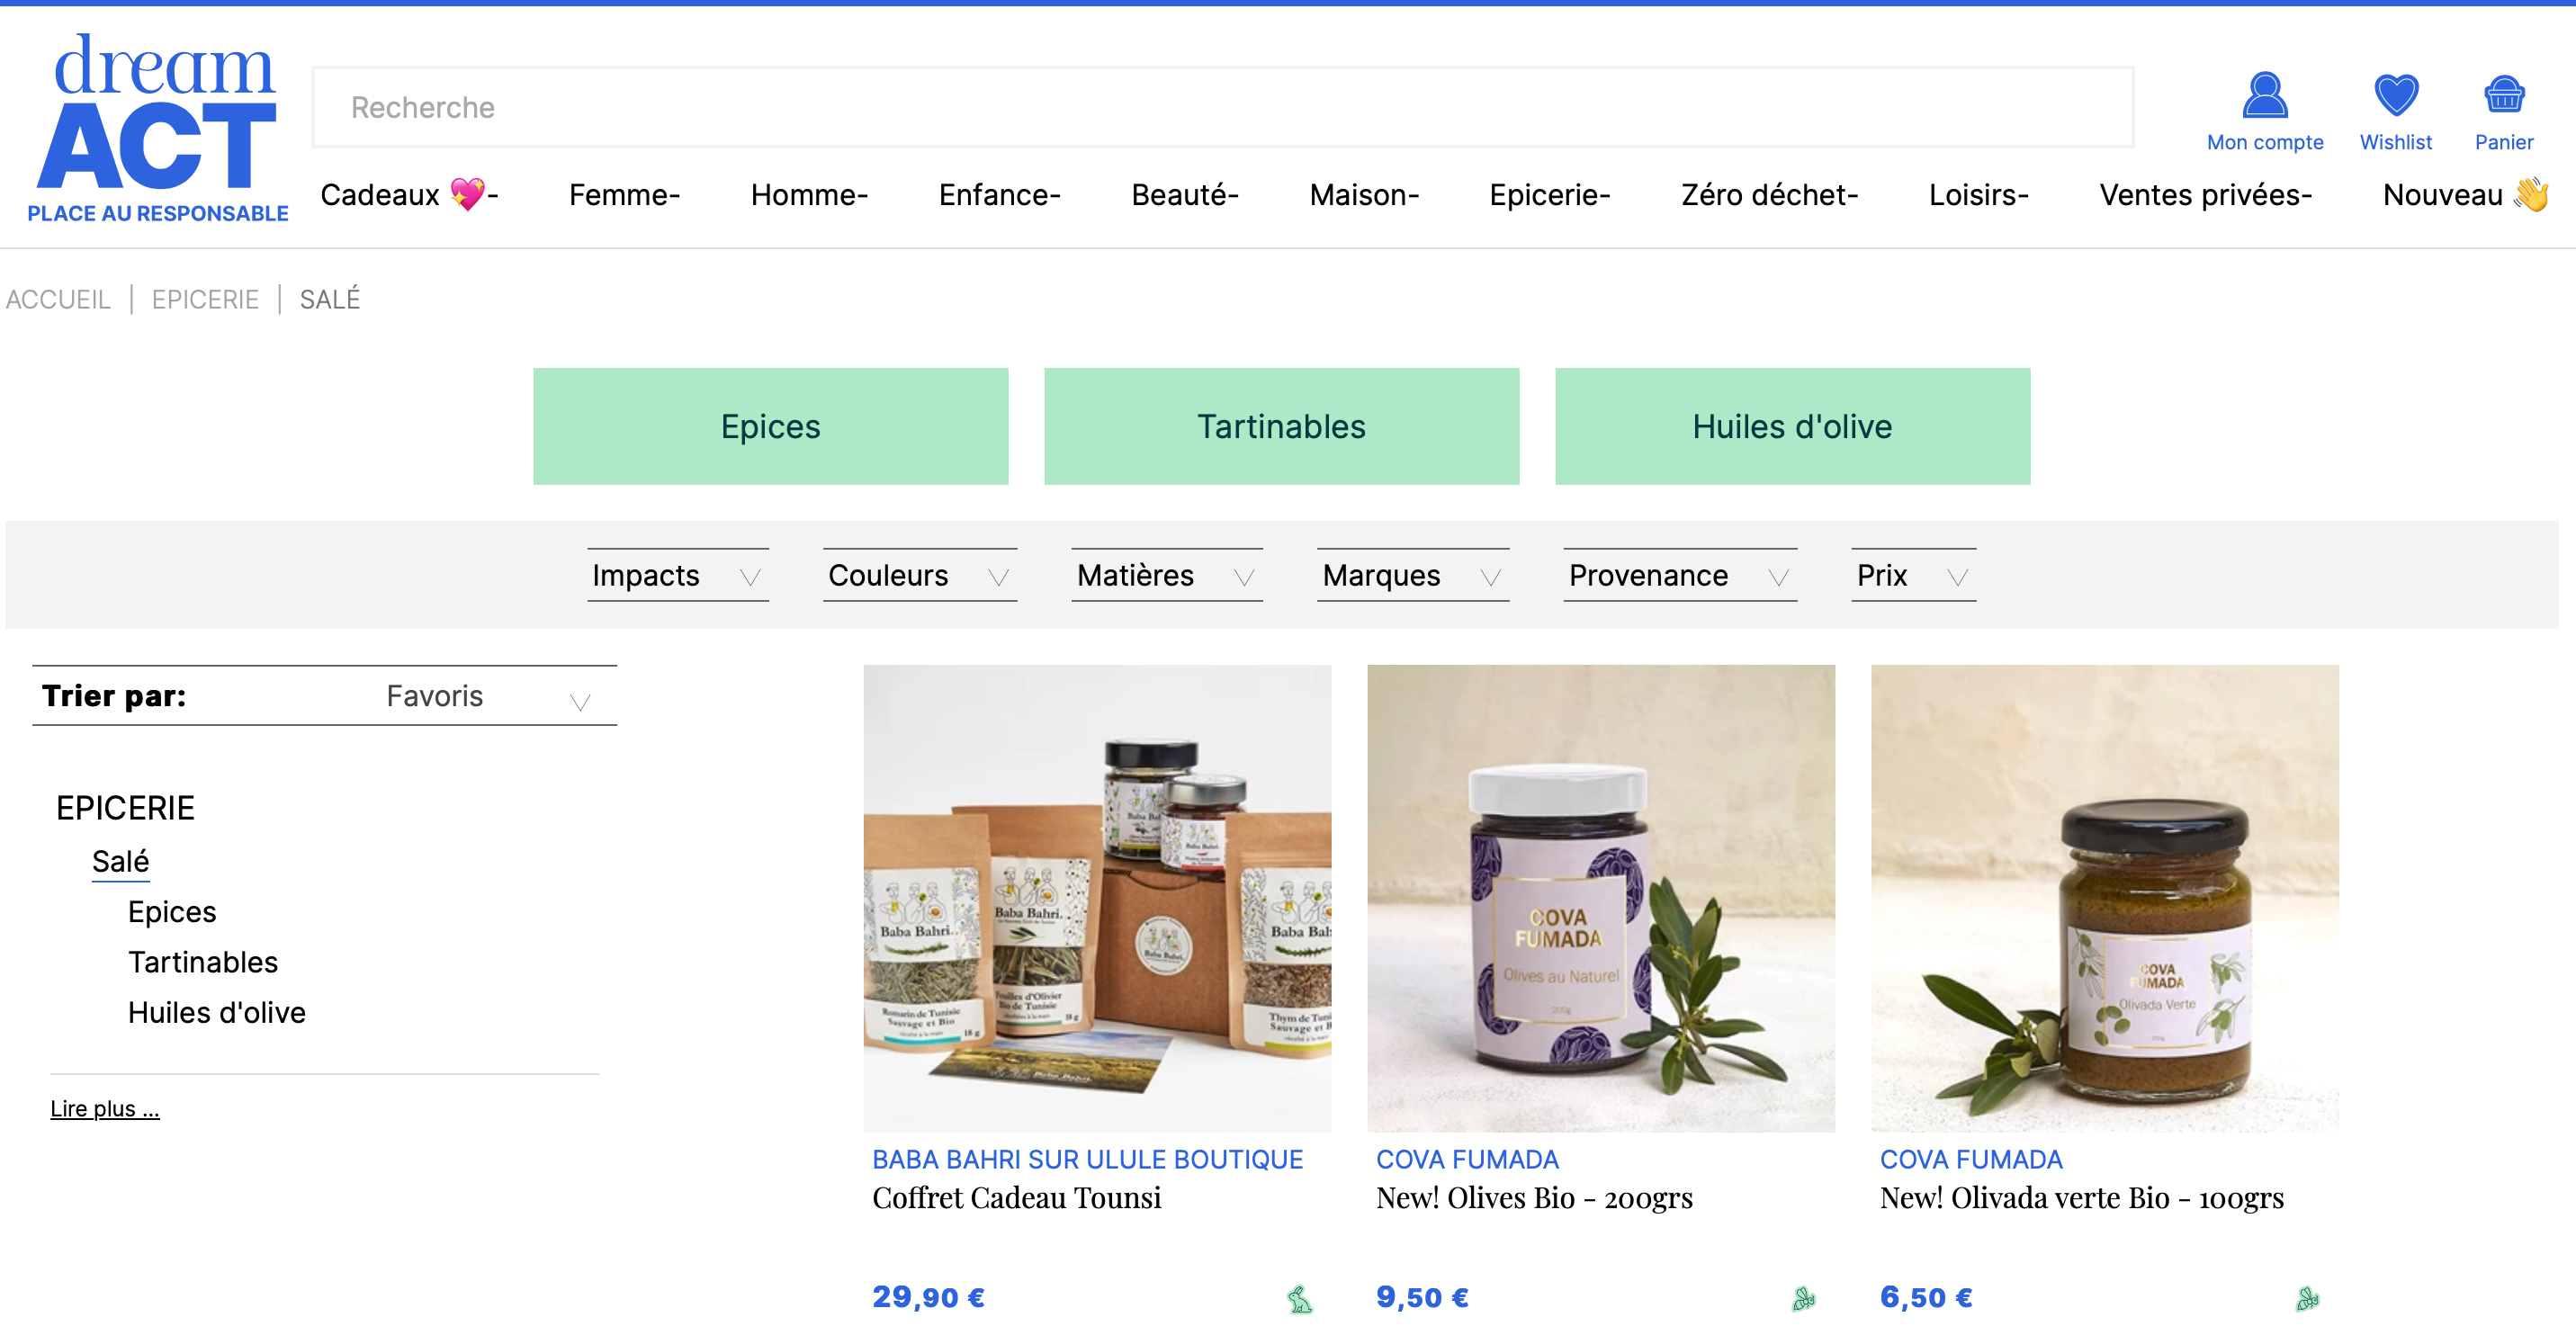Open New! Olivada verte Bio - 100grs title

point(2081,1198)
